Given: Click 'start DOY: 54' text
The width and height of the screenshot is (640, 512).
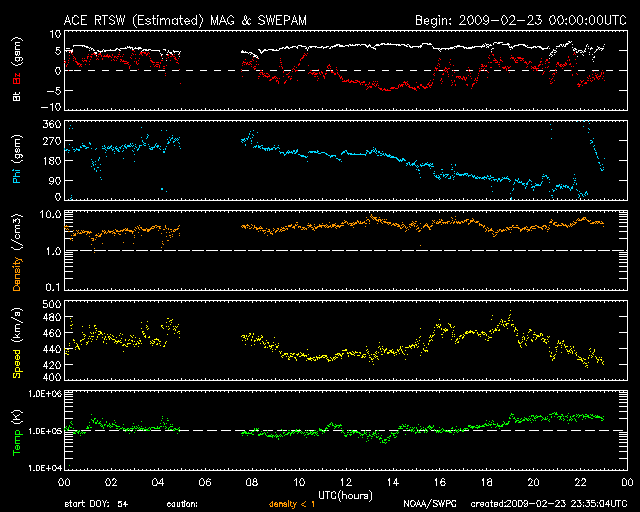Looking at the screenshot, I should (96, 504).
